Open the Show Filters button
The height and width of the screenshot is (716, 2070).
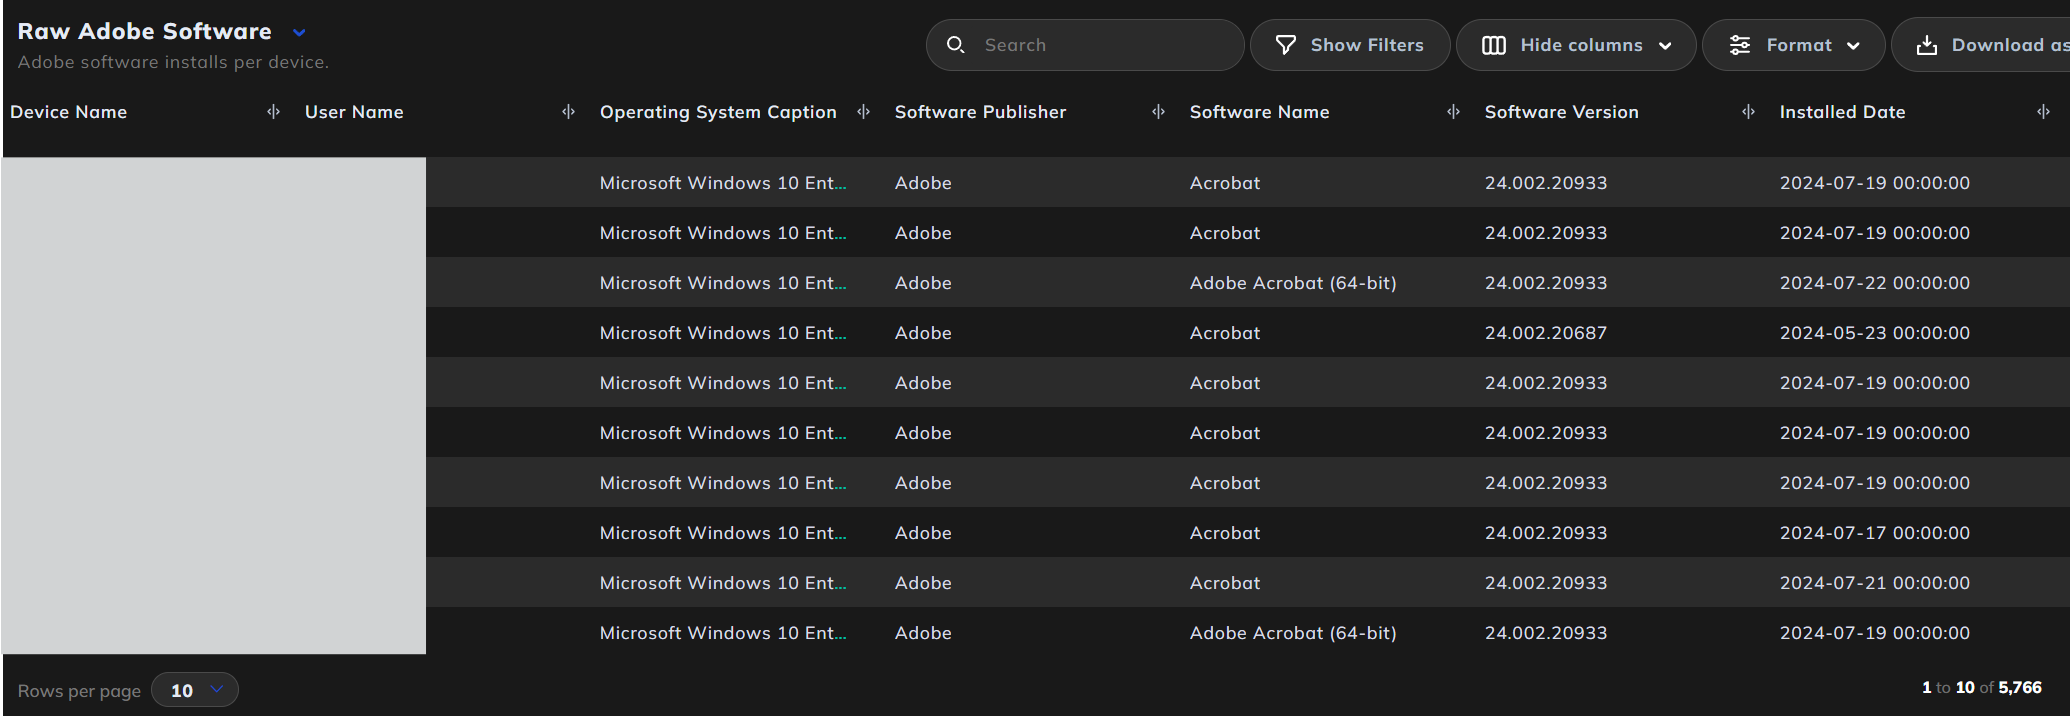1350,45
